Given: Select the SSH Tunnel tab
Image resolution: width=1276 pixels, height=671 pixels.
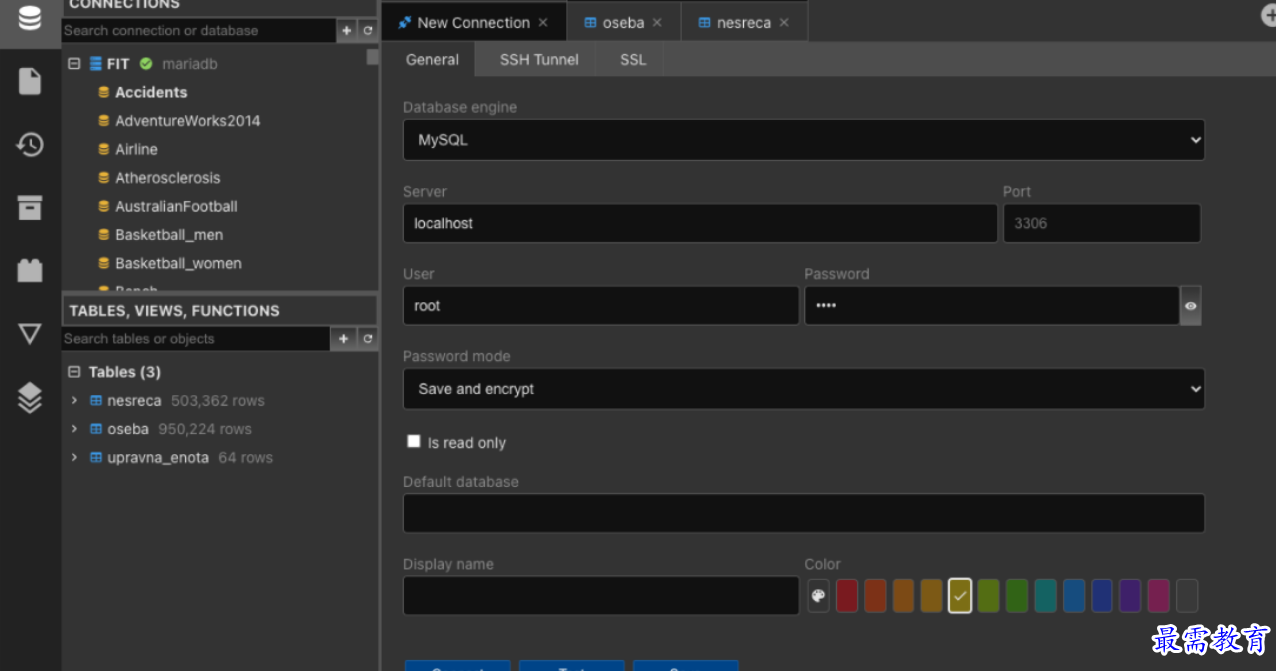Looking at the screenshot, I should click(539, 59).
